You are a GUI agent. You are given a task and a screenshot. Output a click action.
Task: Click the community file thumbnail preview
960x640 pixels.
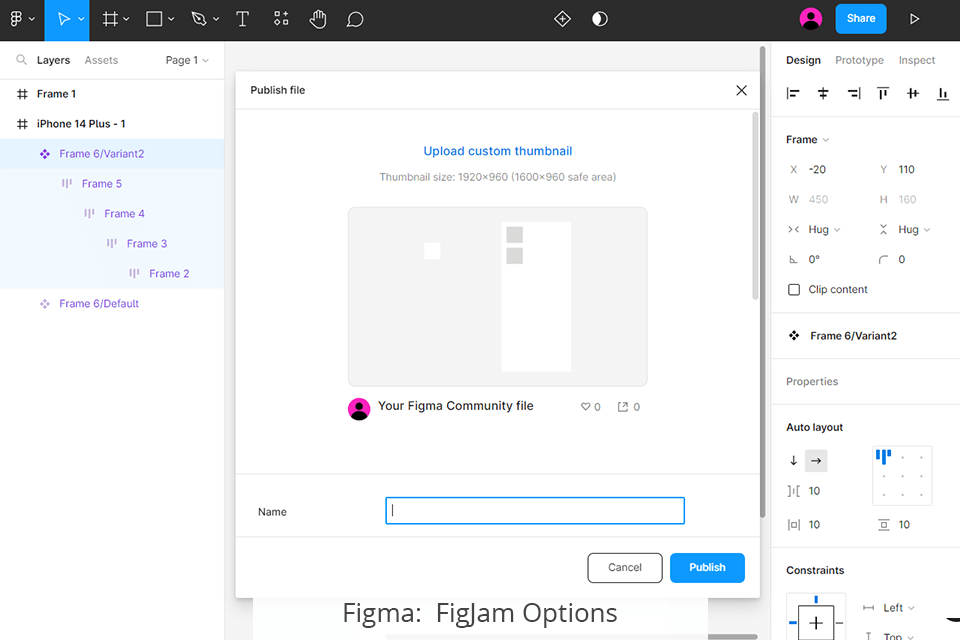[497, 296]
